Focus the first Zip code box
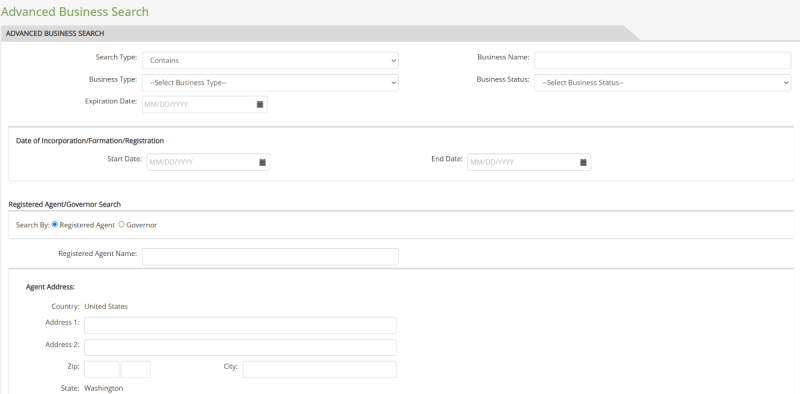Viewport: 800px width, 394px height. pyautogui.click(x=102, y=369)
